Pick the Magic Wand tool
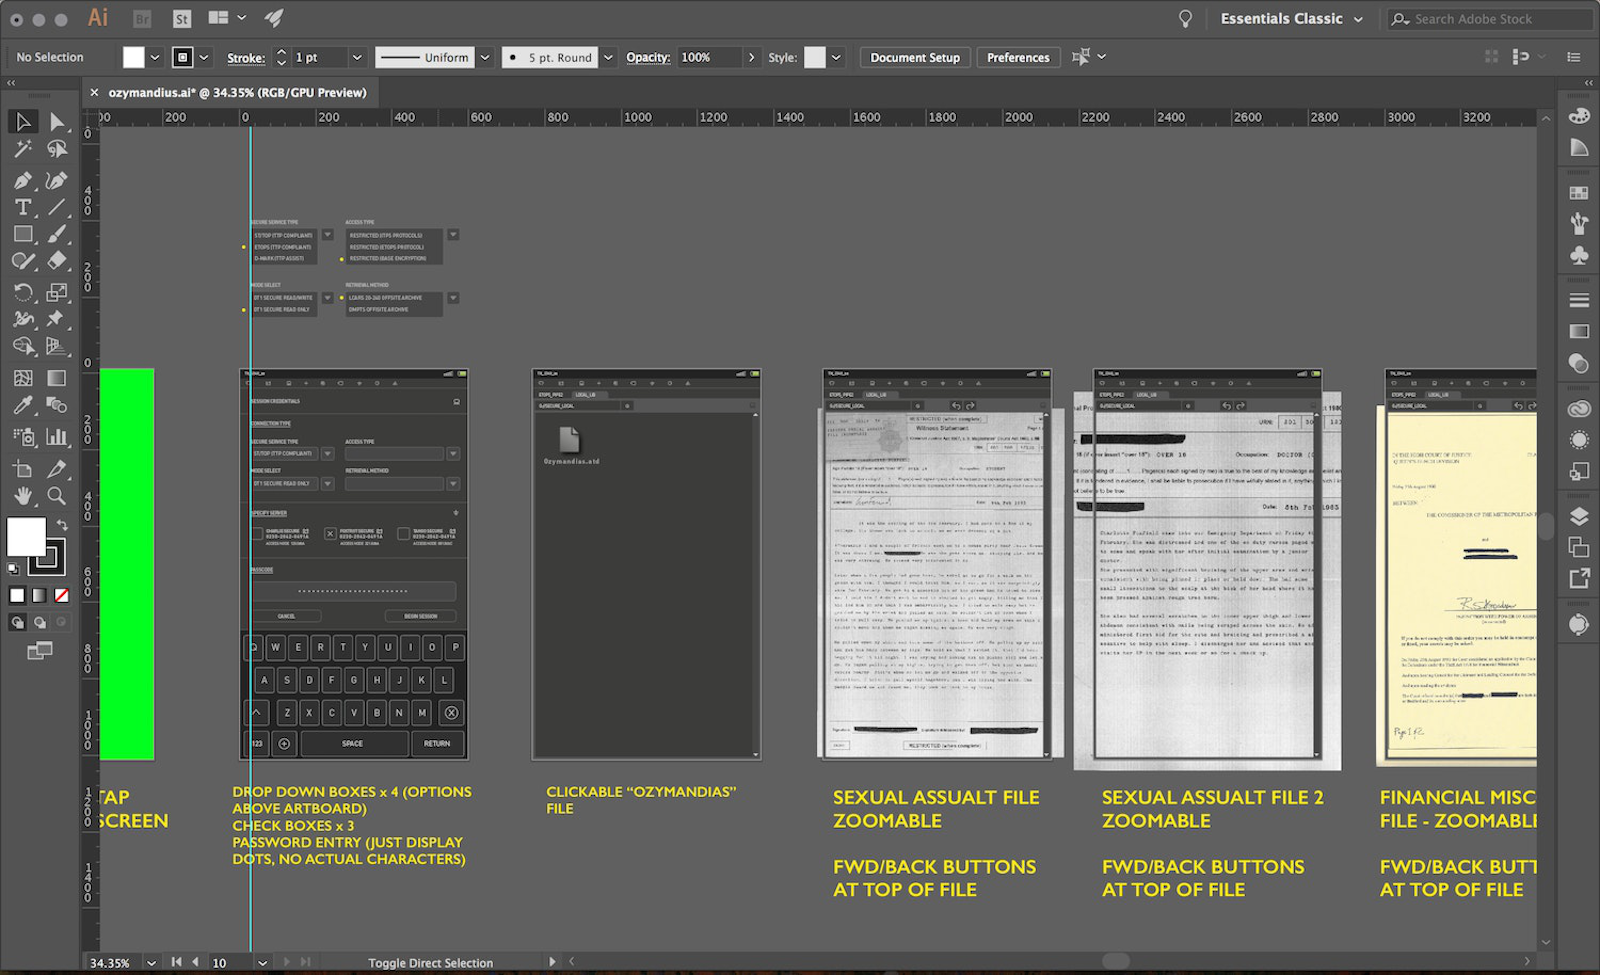Image resolution: width=1600 pixels, height=975 pixels. pyautogui.click(x=22, y=149)
